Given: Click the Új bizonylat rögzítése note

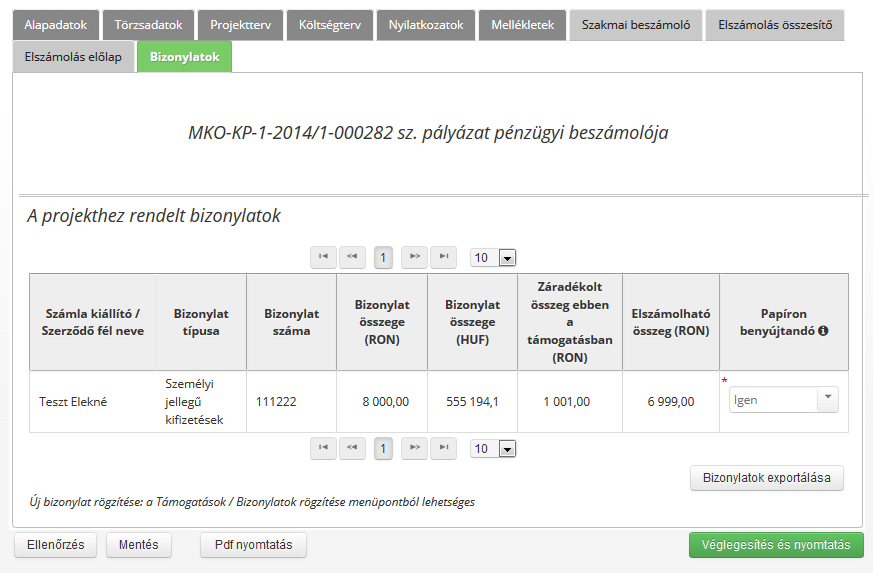Looking at the screenshot, I should 252,502.
